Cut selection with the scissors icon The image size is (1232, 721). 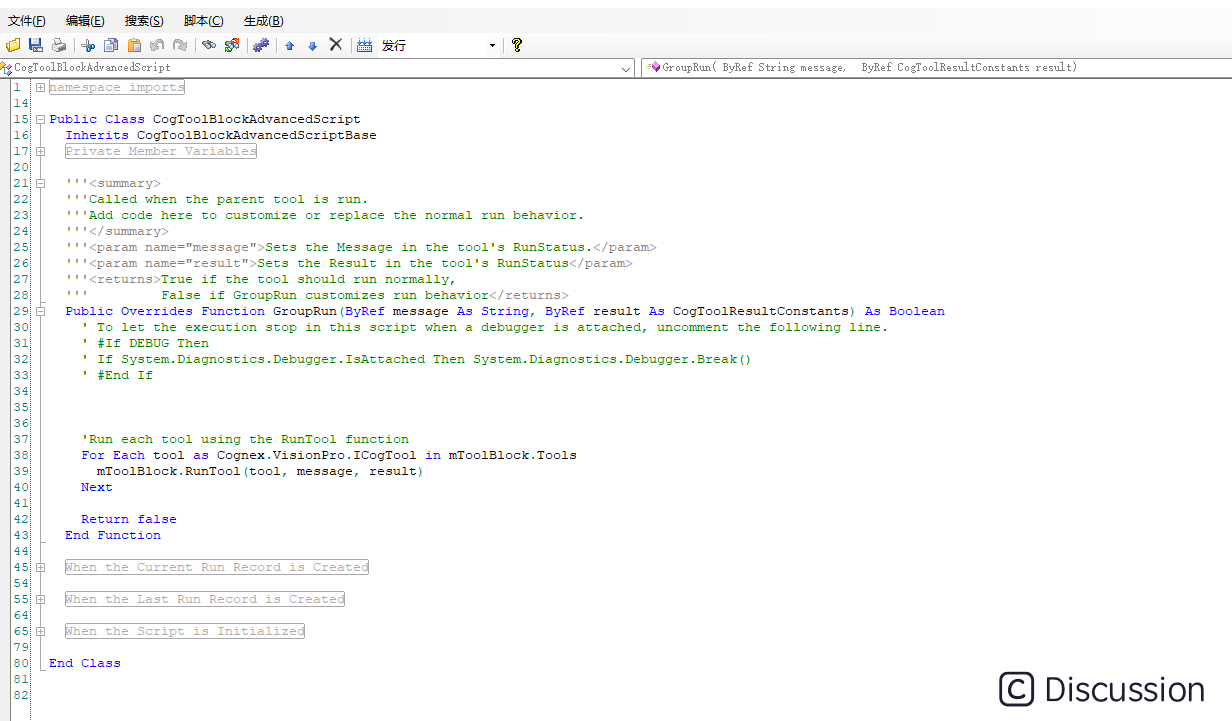[x=88, y=45]
